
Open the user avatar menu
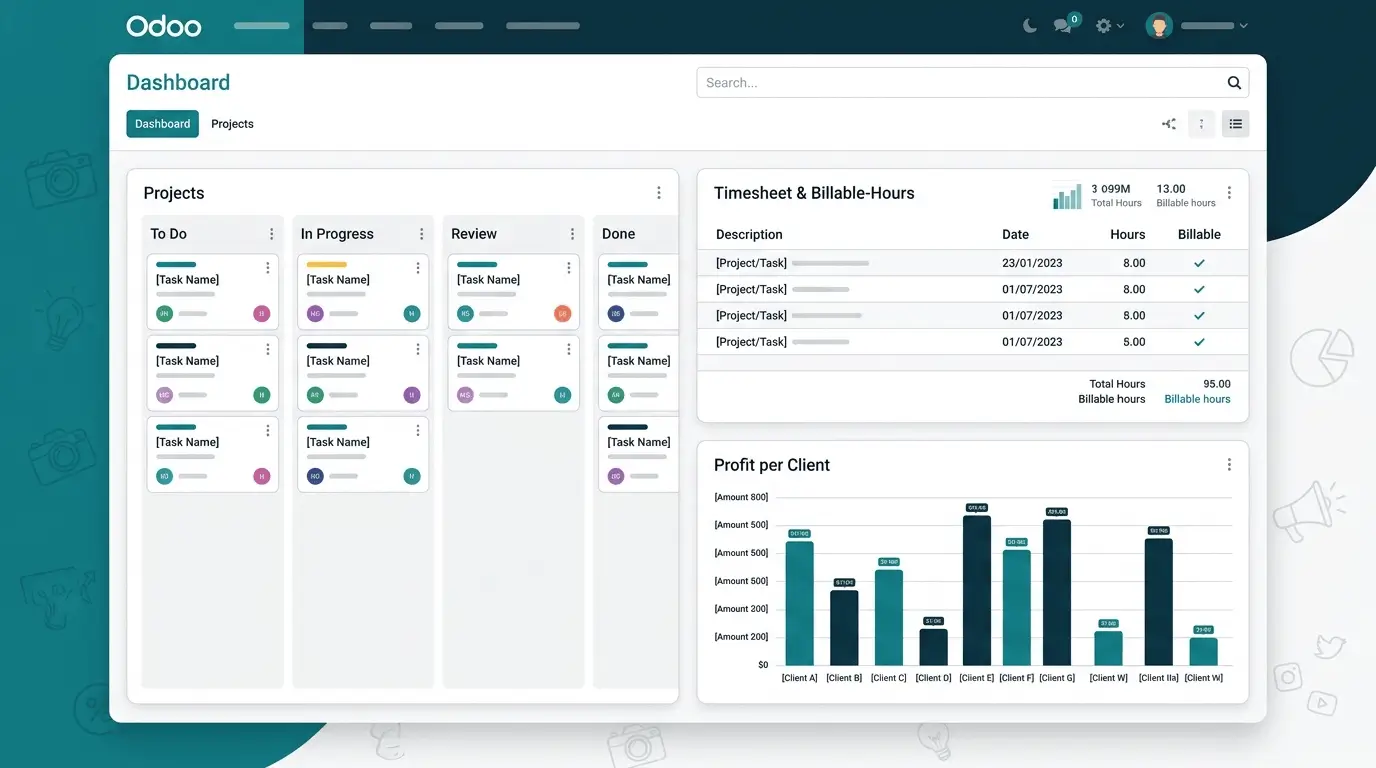1159,26
